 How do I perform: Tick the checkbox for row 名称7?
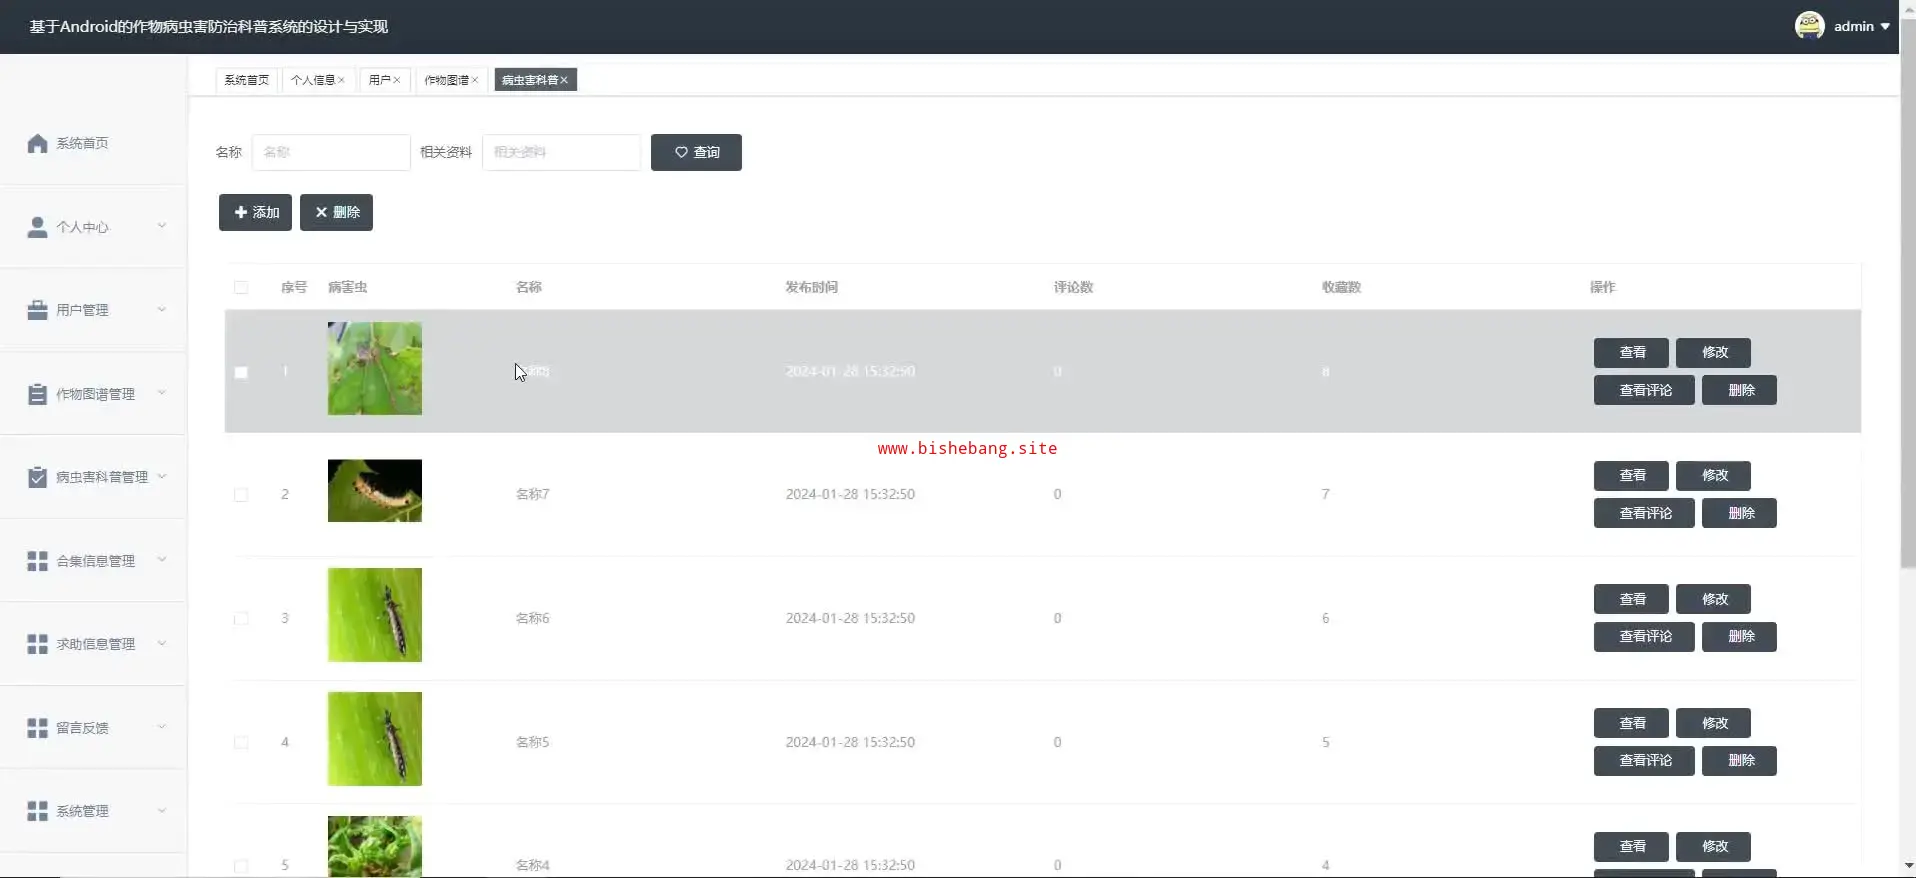click(241, 495)
